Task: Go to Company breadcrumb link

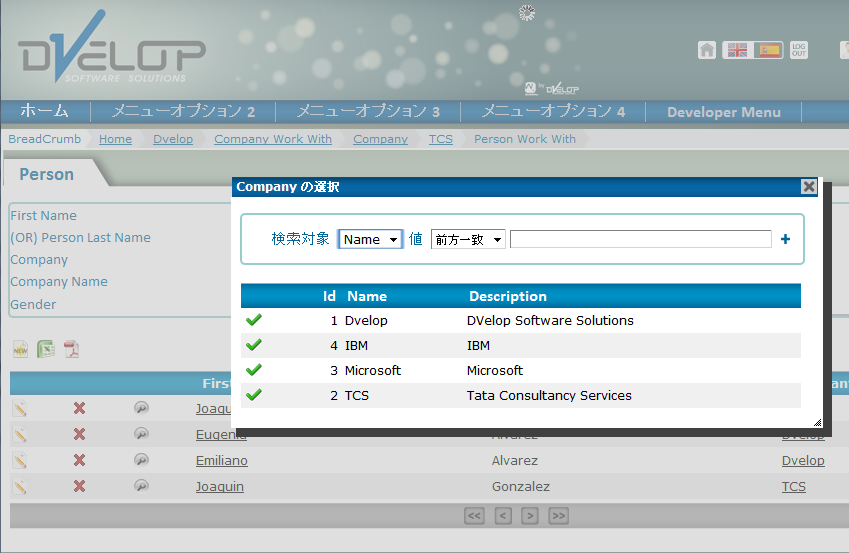Action: (x=381, y=139)
